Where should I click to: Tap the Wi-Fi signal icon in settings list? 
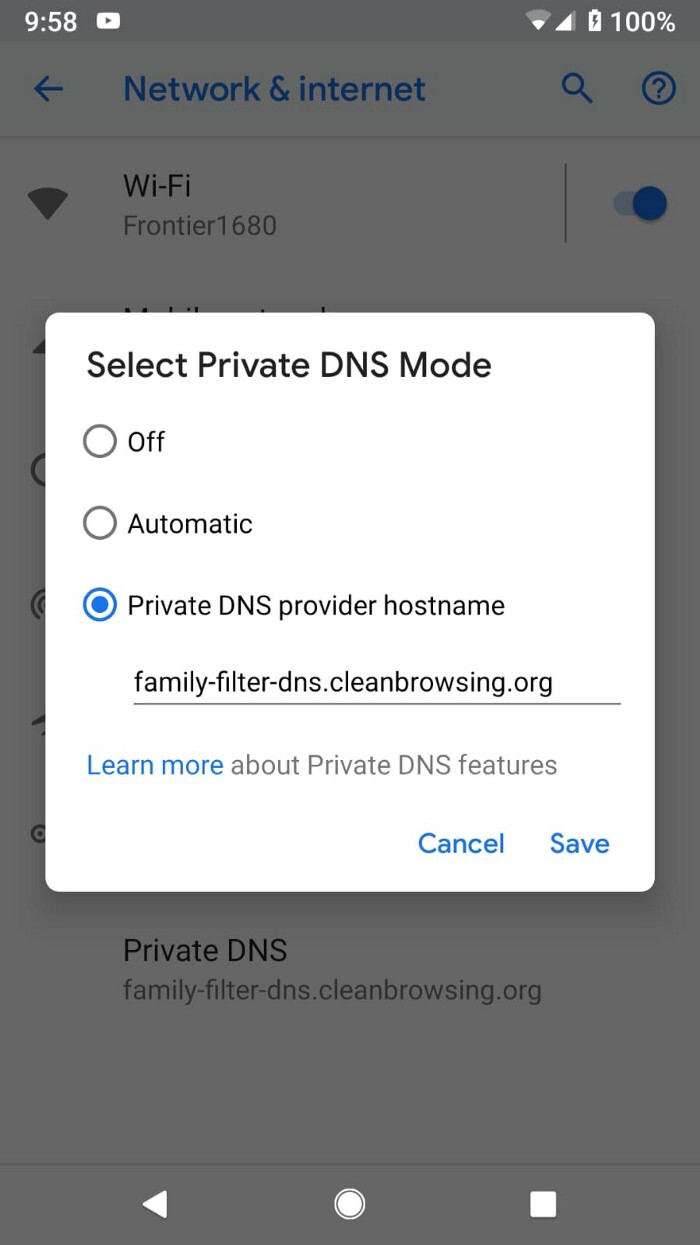click(x=47, y=204)
